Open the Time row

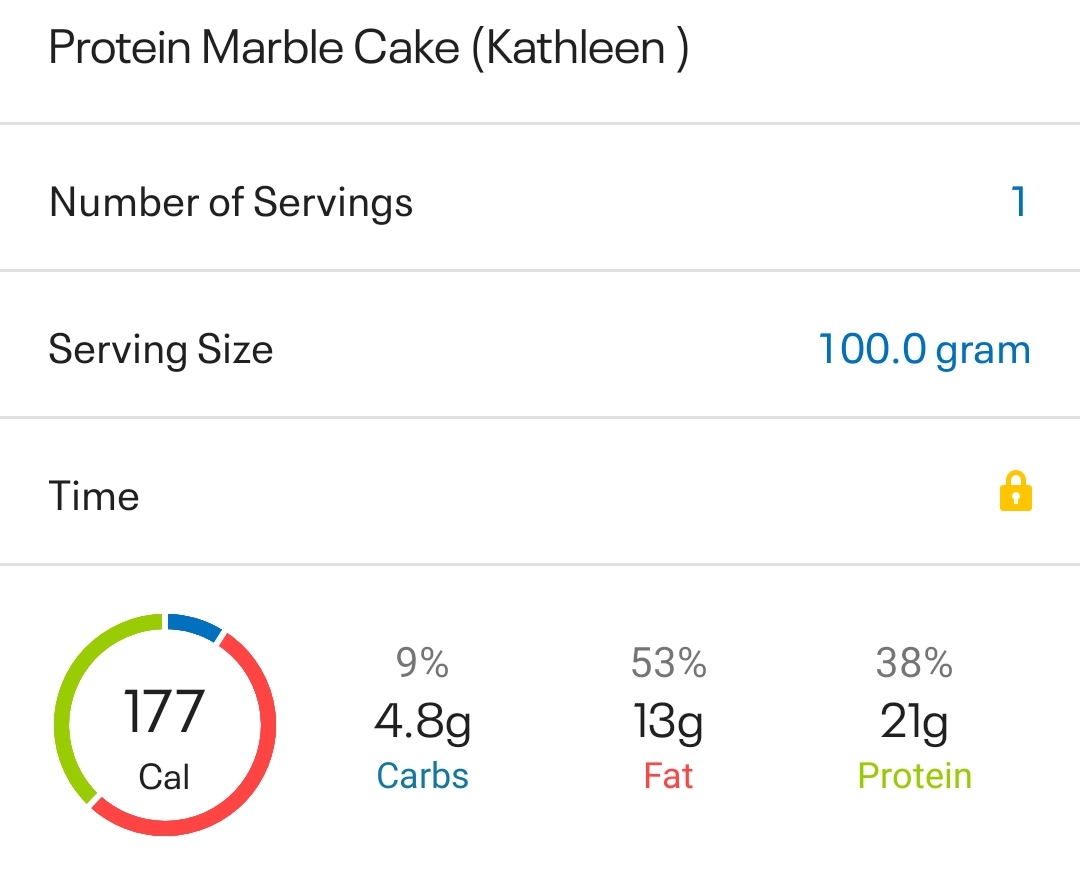[x=94, y=496]
